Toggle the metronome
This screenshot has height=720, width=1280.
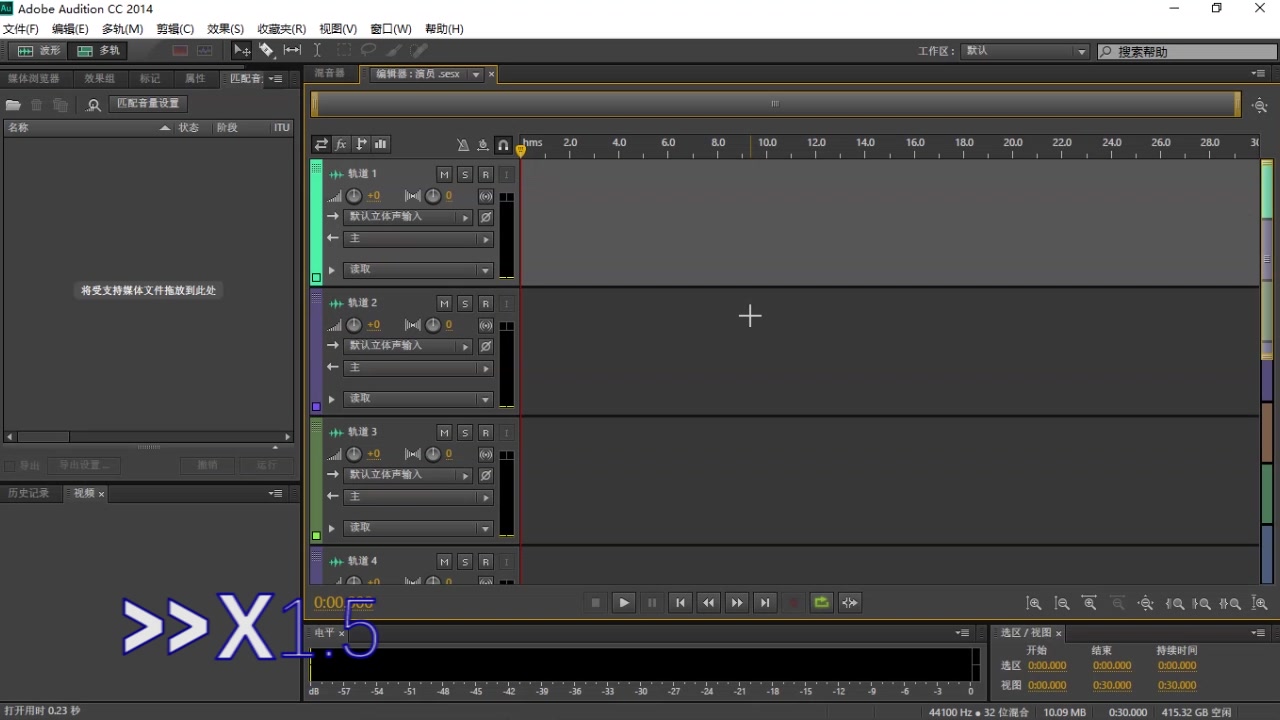click(x=463, y=145)
